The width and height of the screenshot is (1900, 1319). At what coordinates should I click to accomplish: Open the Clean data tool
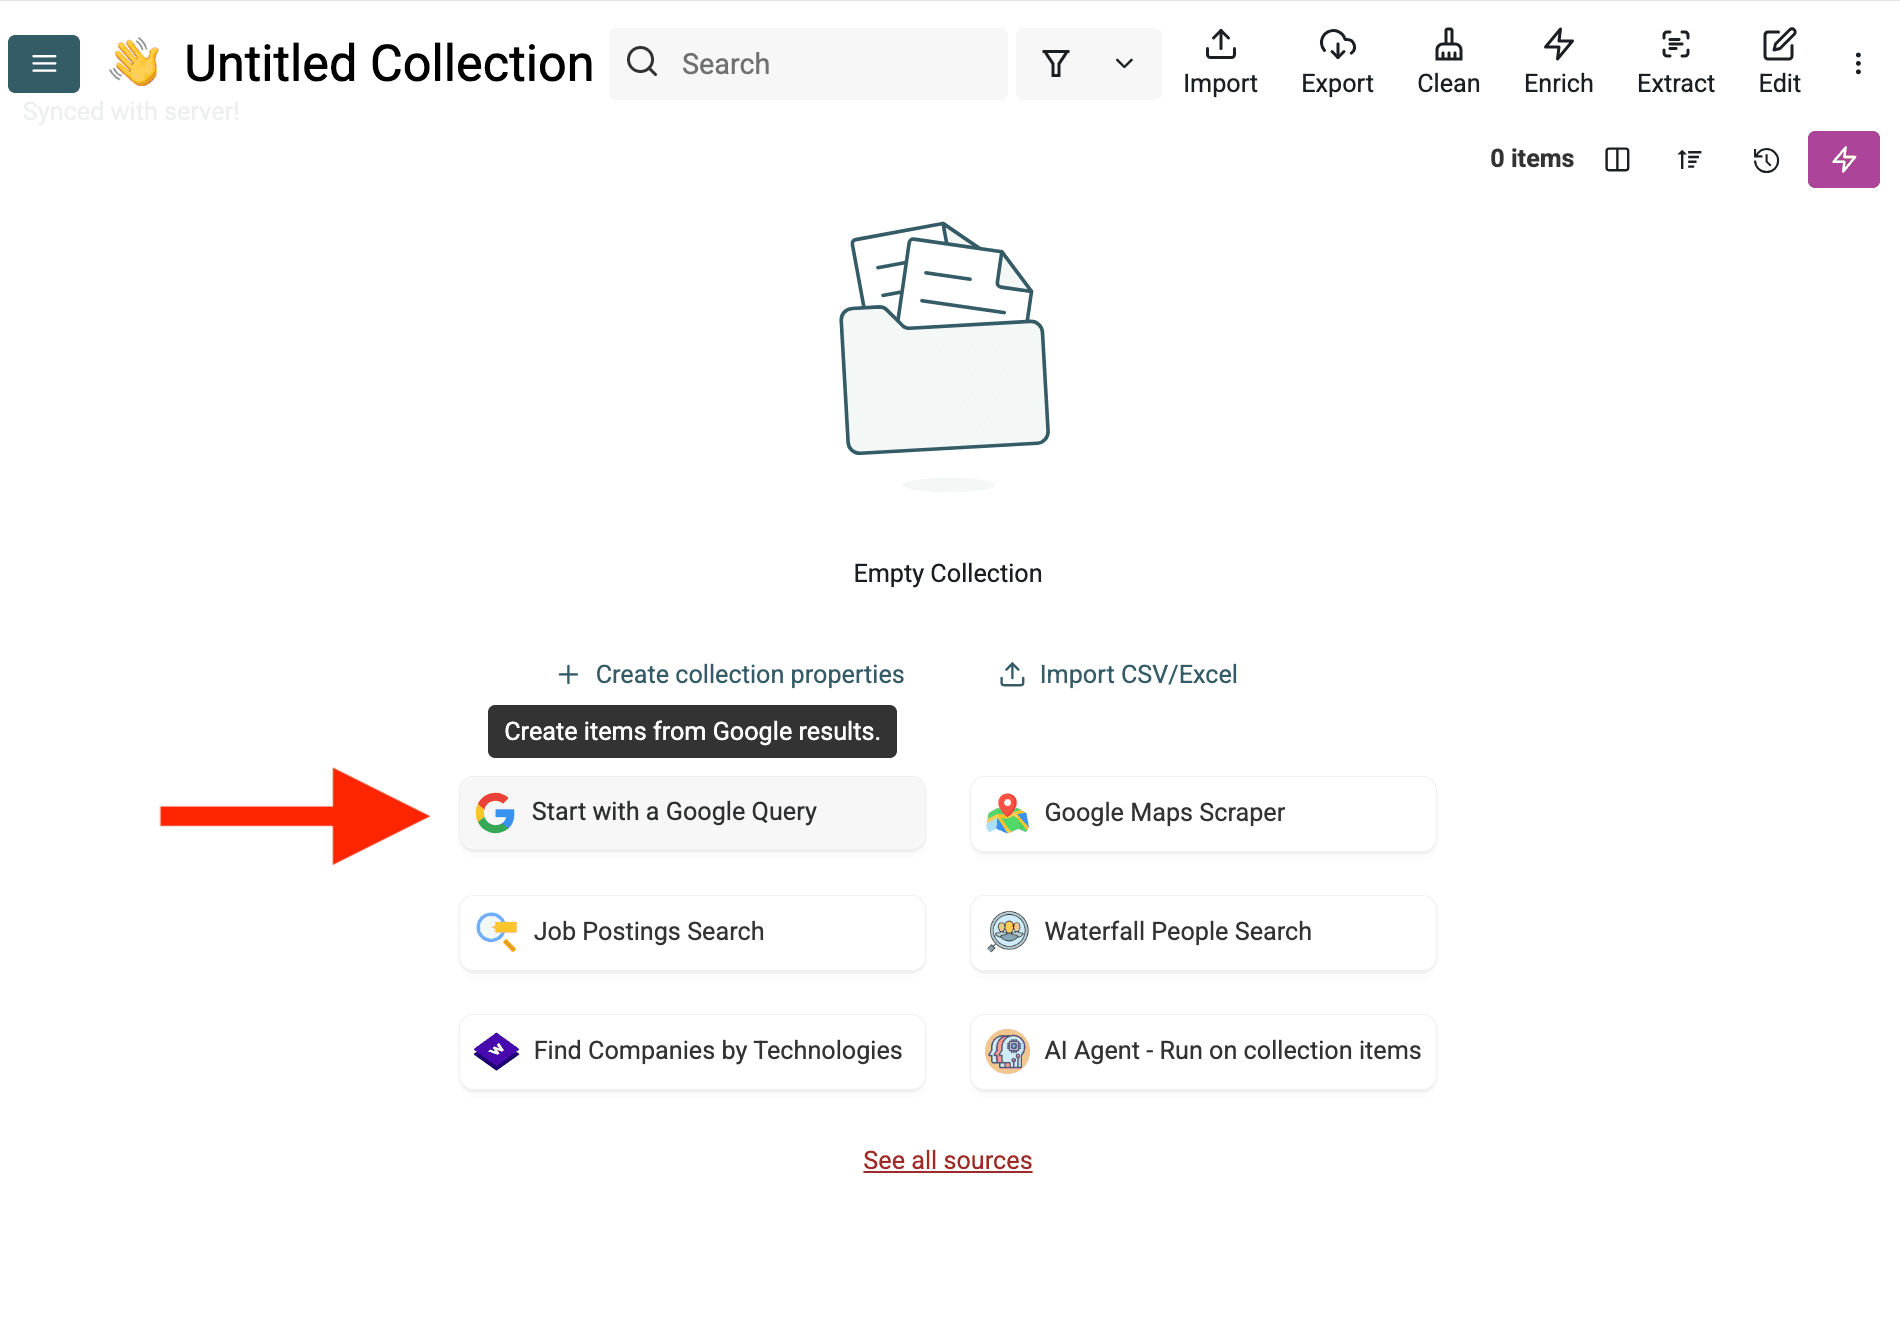[1447, 62]
